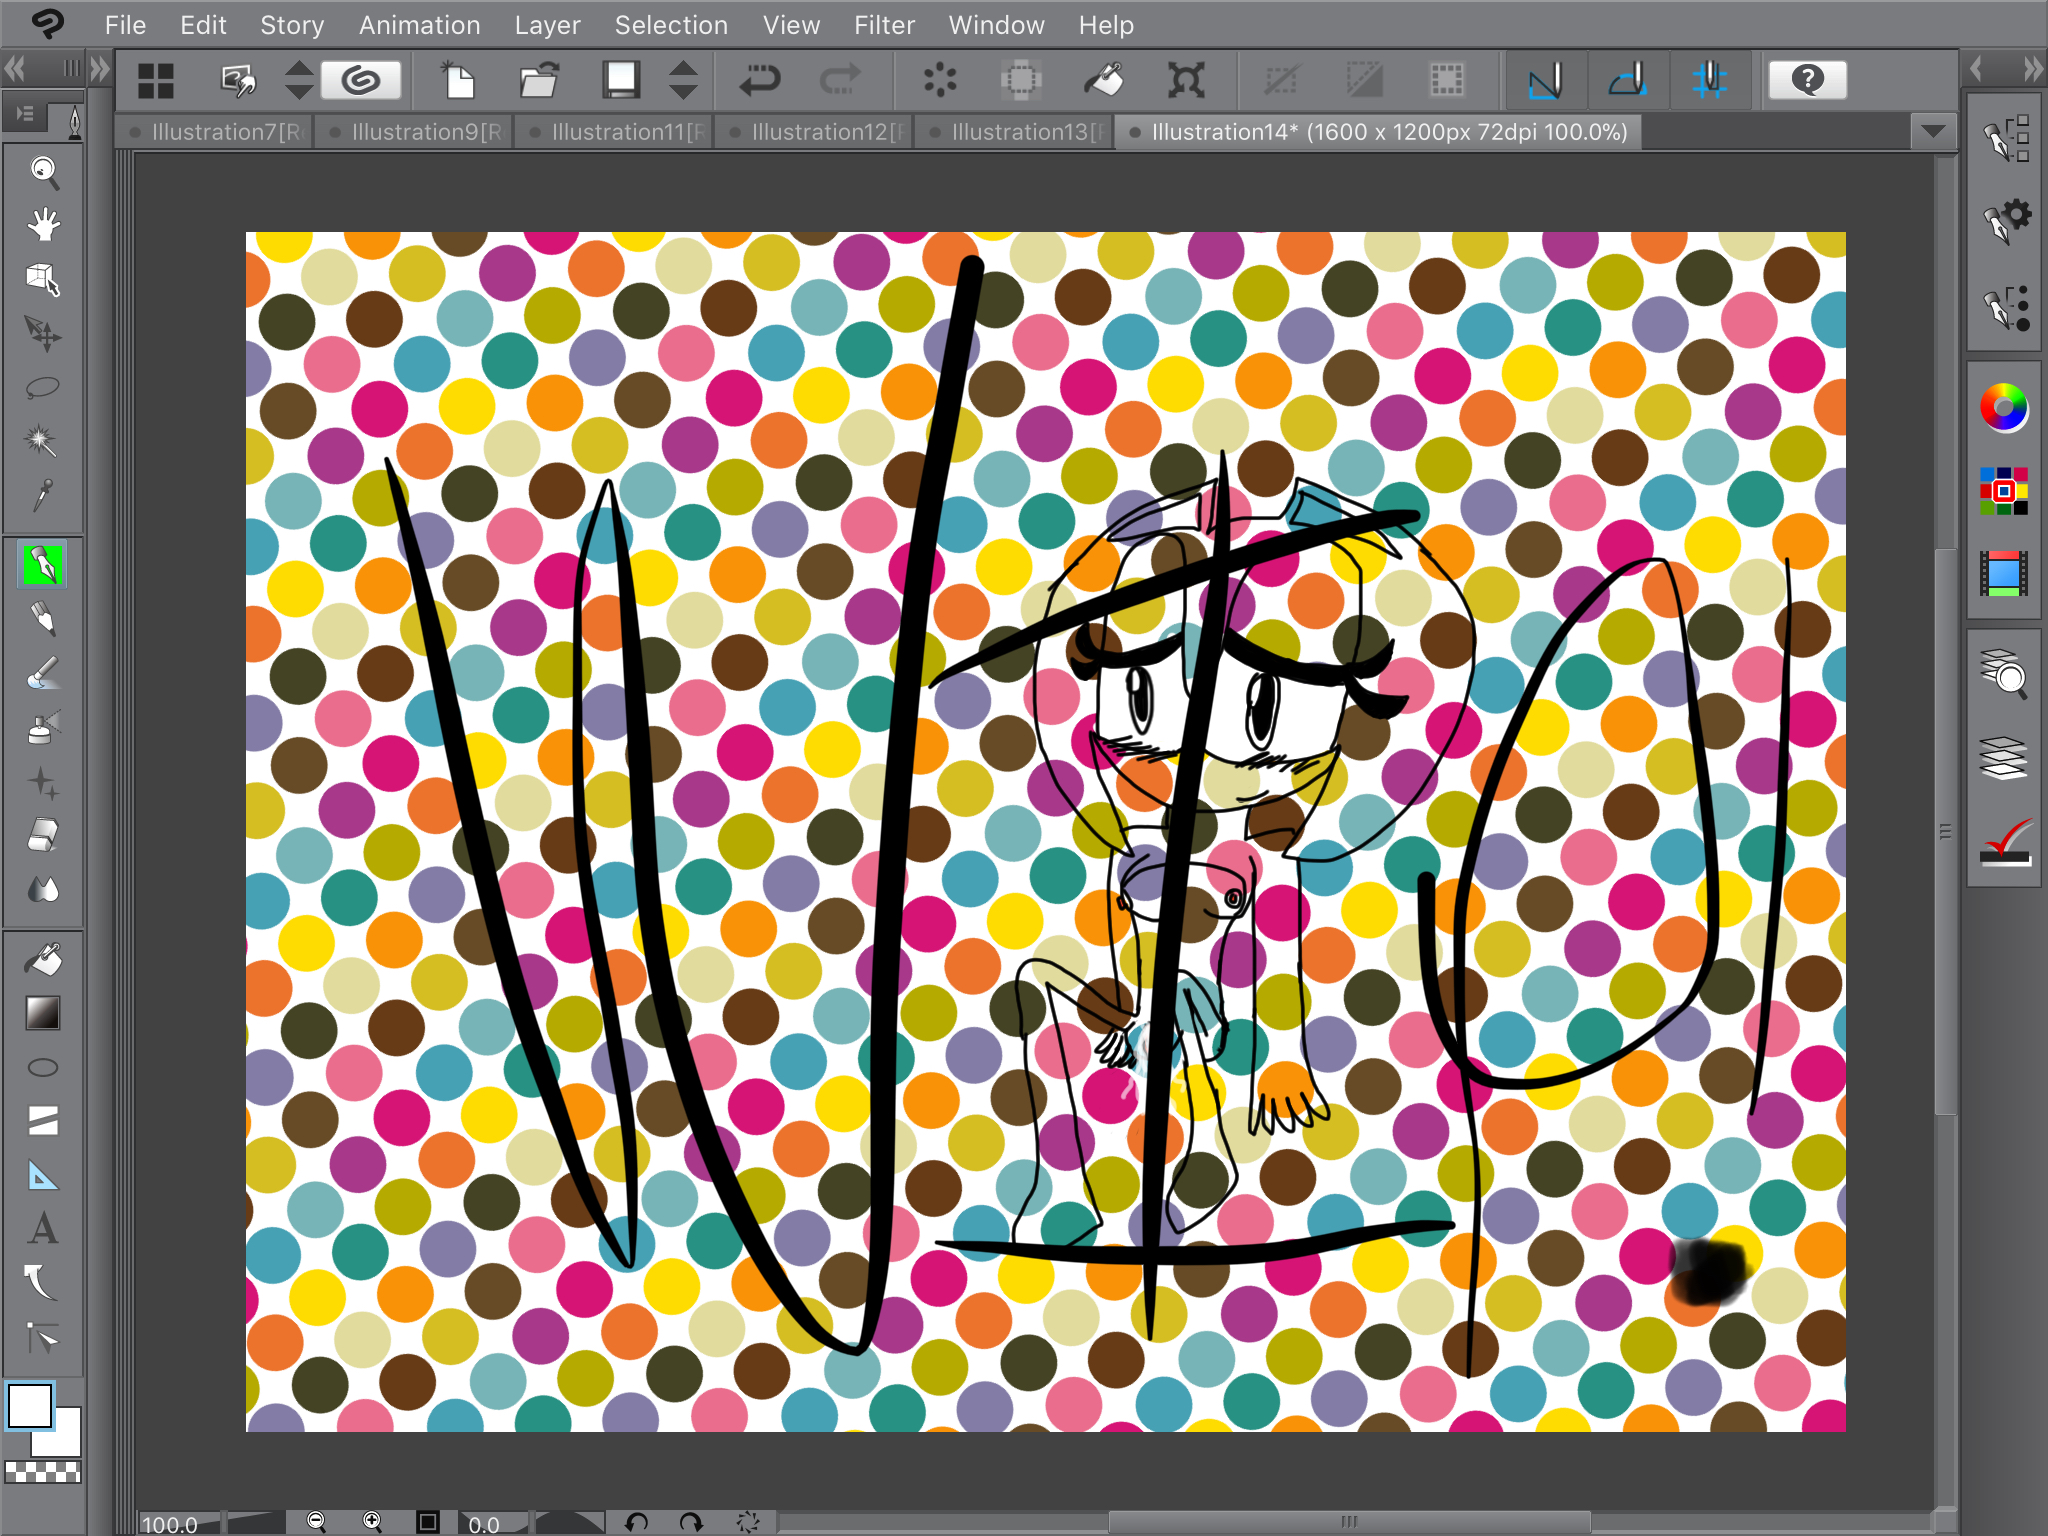Viewport: 2048px width, 1536px height.
Task: Click the Save document icon
Action: tap(621, 80)
